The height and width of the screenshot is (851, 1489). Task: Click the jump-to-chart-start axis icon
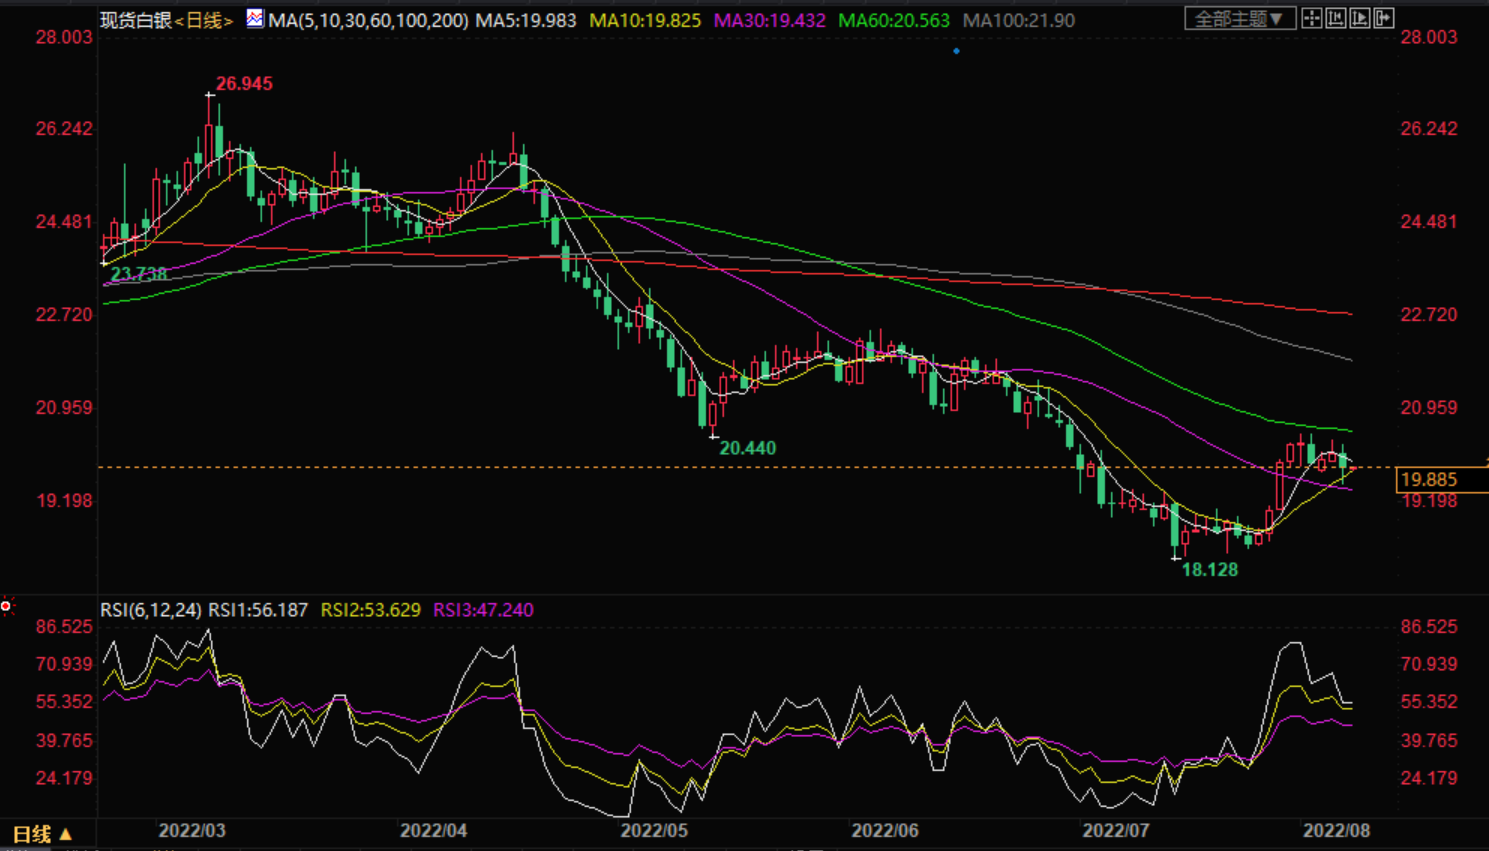pyautogui.click(x=1336, y=19)
